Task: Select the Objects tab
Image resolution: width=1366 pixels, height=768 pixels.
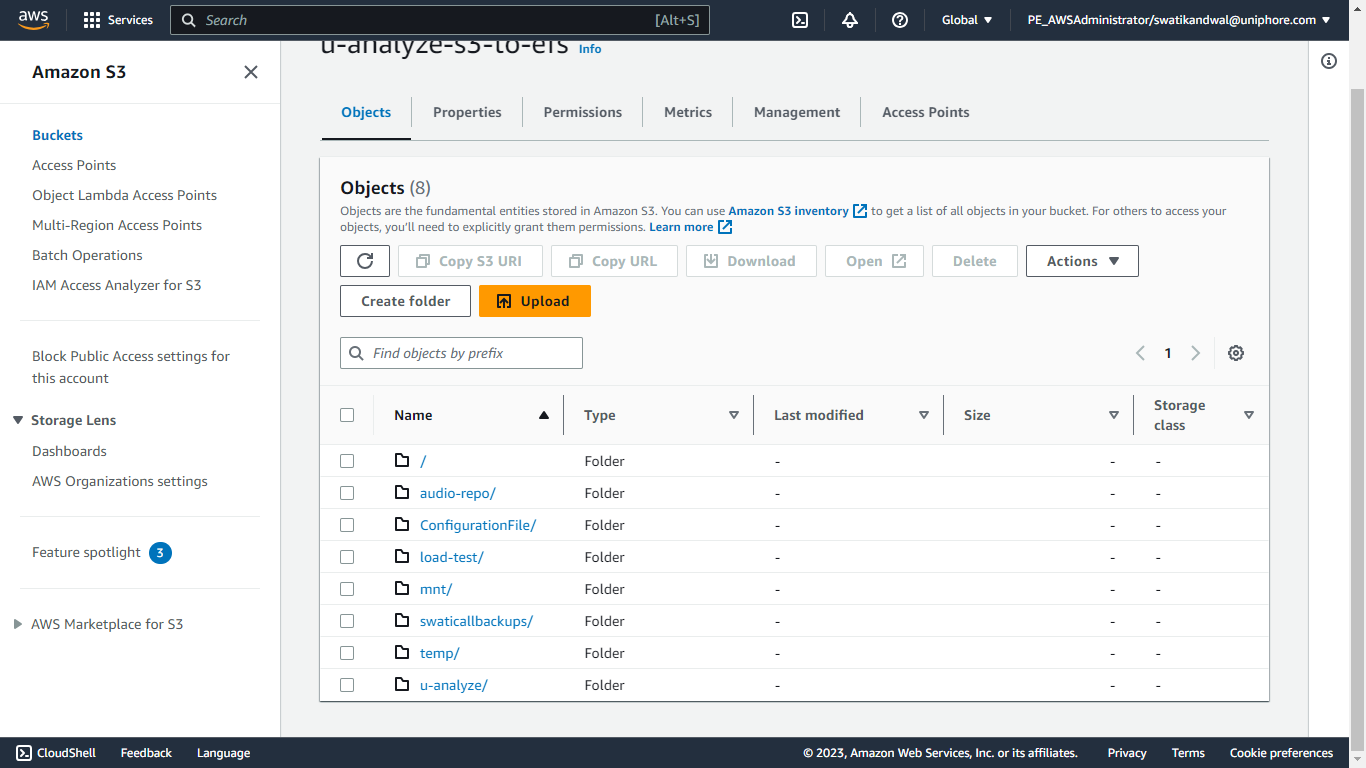Action: tap(366, 112)
